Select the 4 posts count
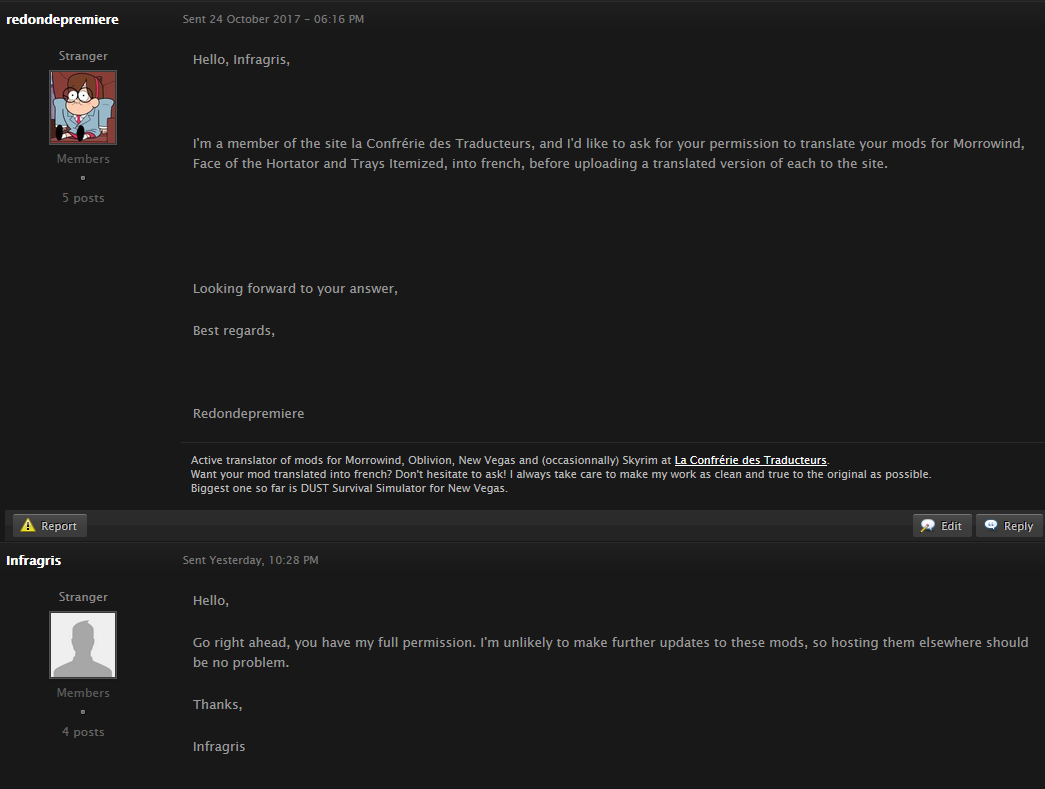1045x789 pixels. click(x=83, y=732)
